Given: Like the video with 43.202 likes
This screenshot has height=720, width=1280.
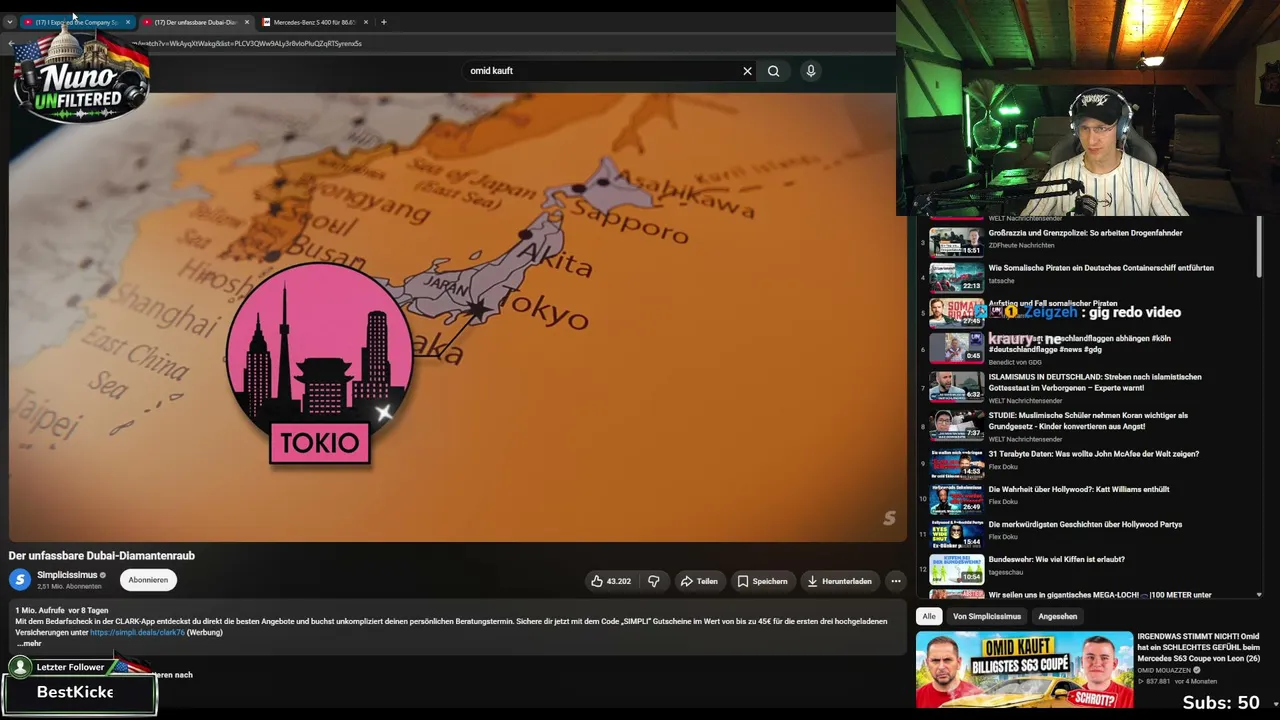Looking at the screenshot, I should click(x=611, y=581).
